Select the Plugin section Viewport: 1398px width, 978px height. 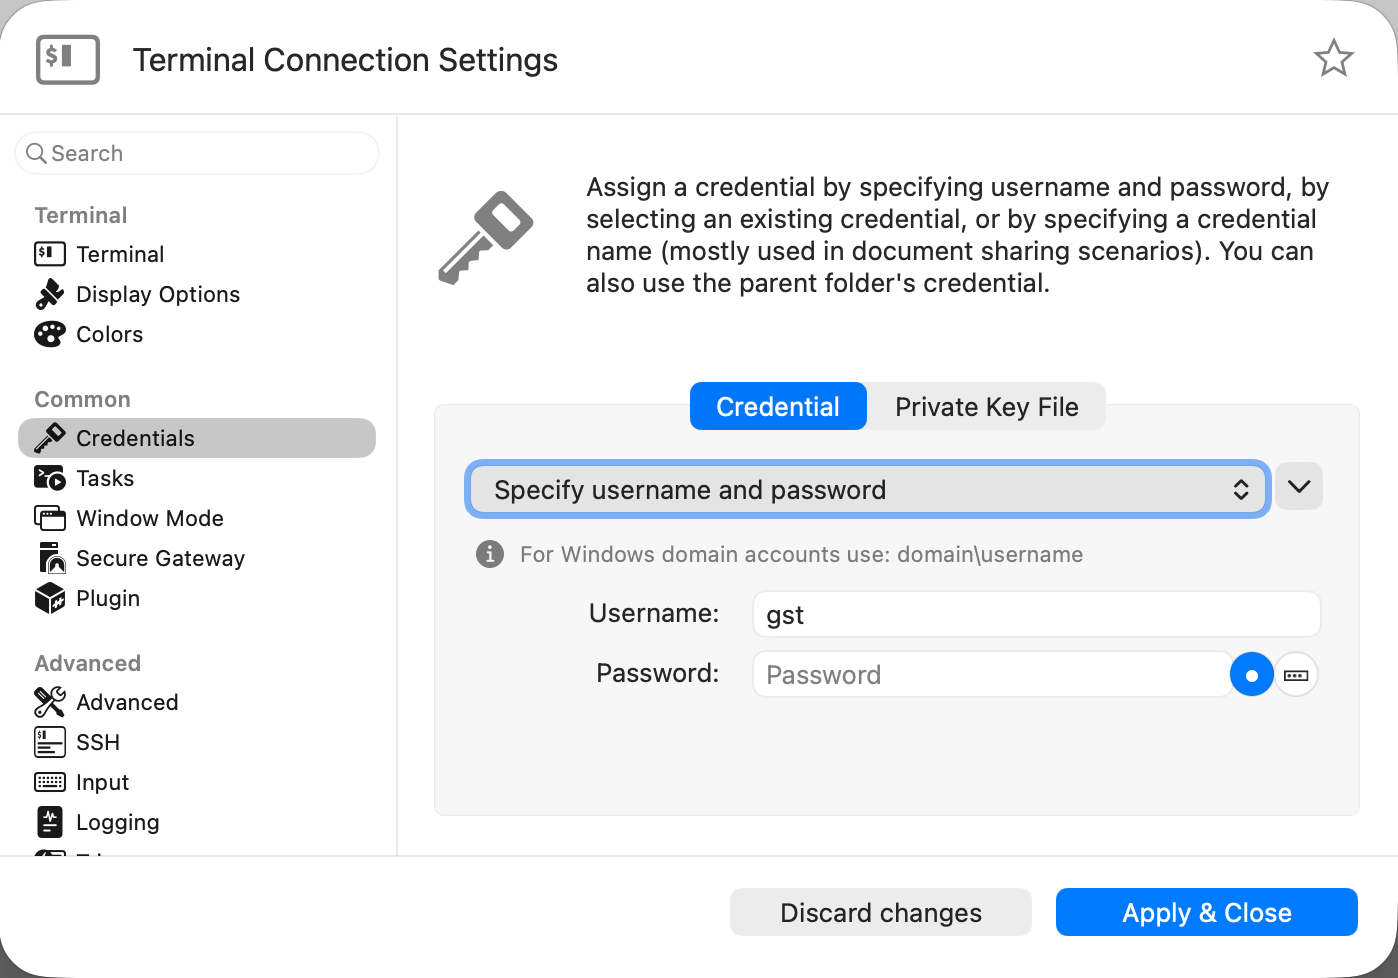coord(107,598)
